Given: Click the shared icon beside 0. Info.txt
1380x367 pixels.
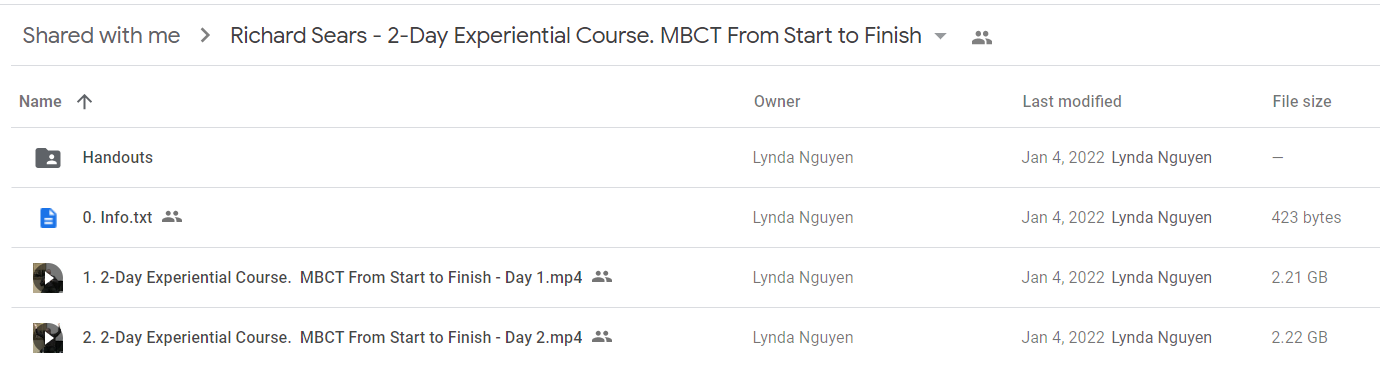Looking at the screenshot, I should pos(172,216).
